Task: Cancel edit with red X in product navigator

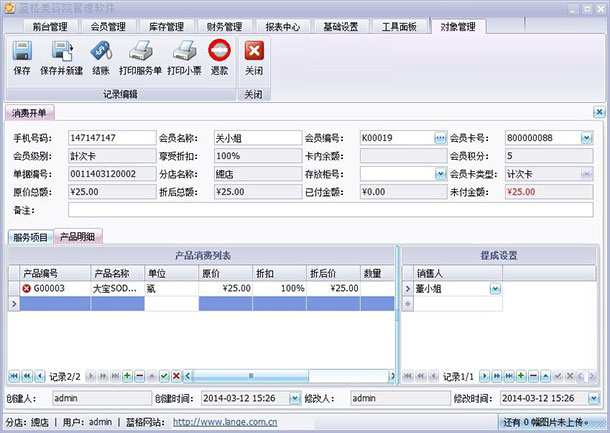Action: [176, 376]
